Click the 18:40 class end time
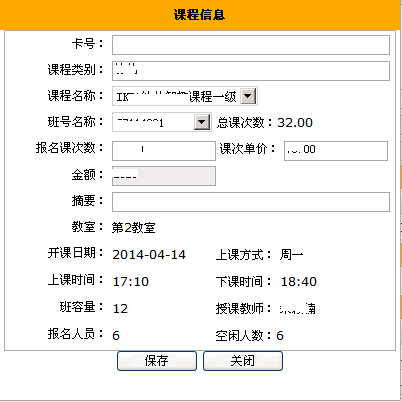The height and width of the screenshot is (402, 402). coord(299,282)
